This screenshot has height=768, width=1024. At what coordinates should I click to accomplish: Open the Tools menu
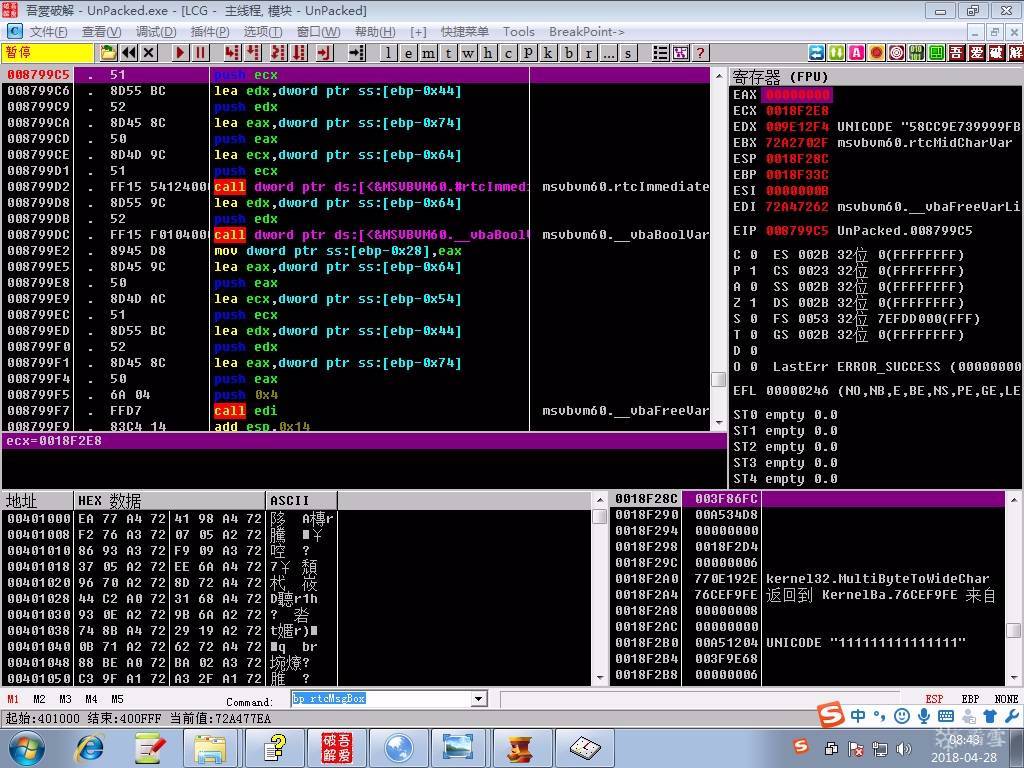point(519,31)
